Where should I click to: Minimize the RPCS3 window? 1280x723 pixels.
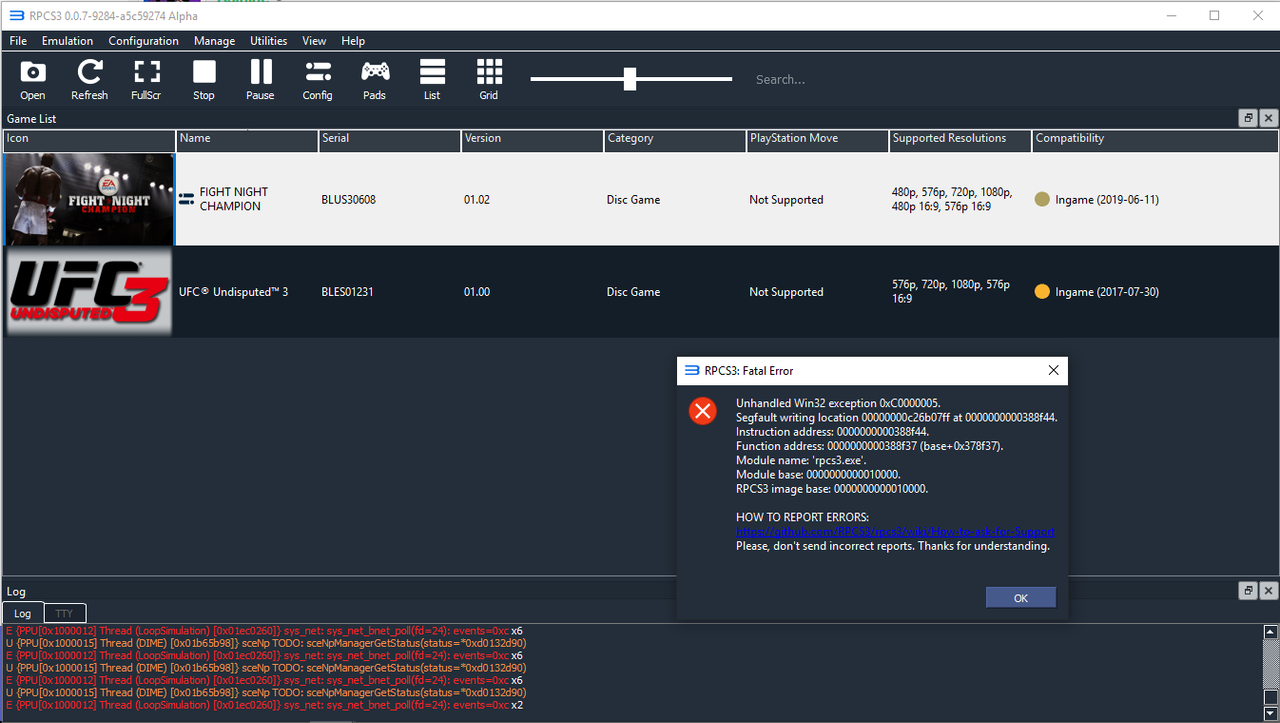point(1169,15)
